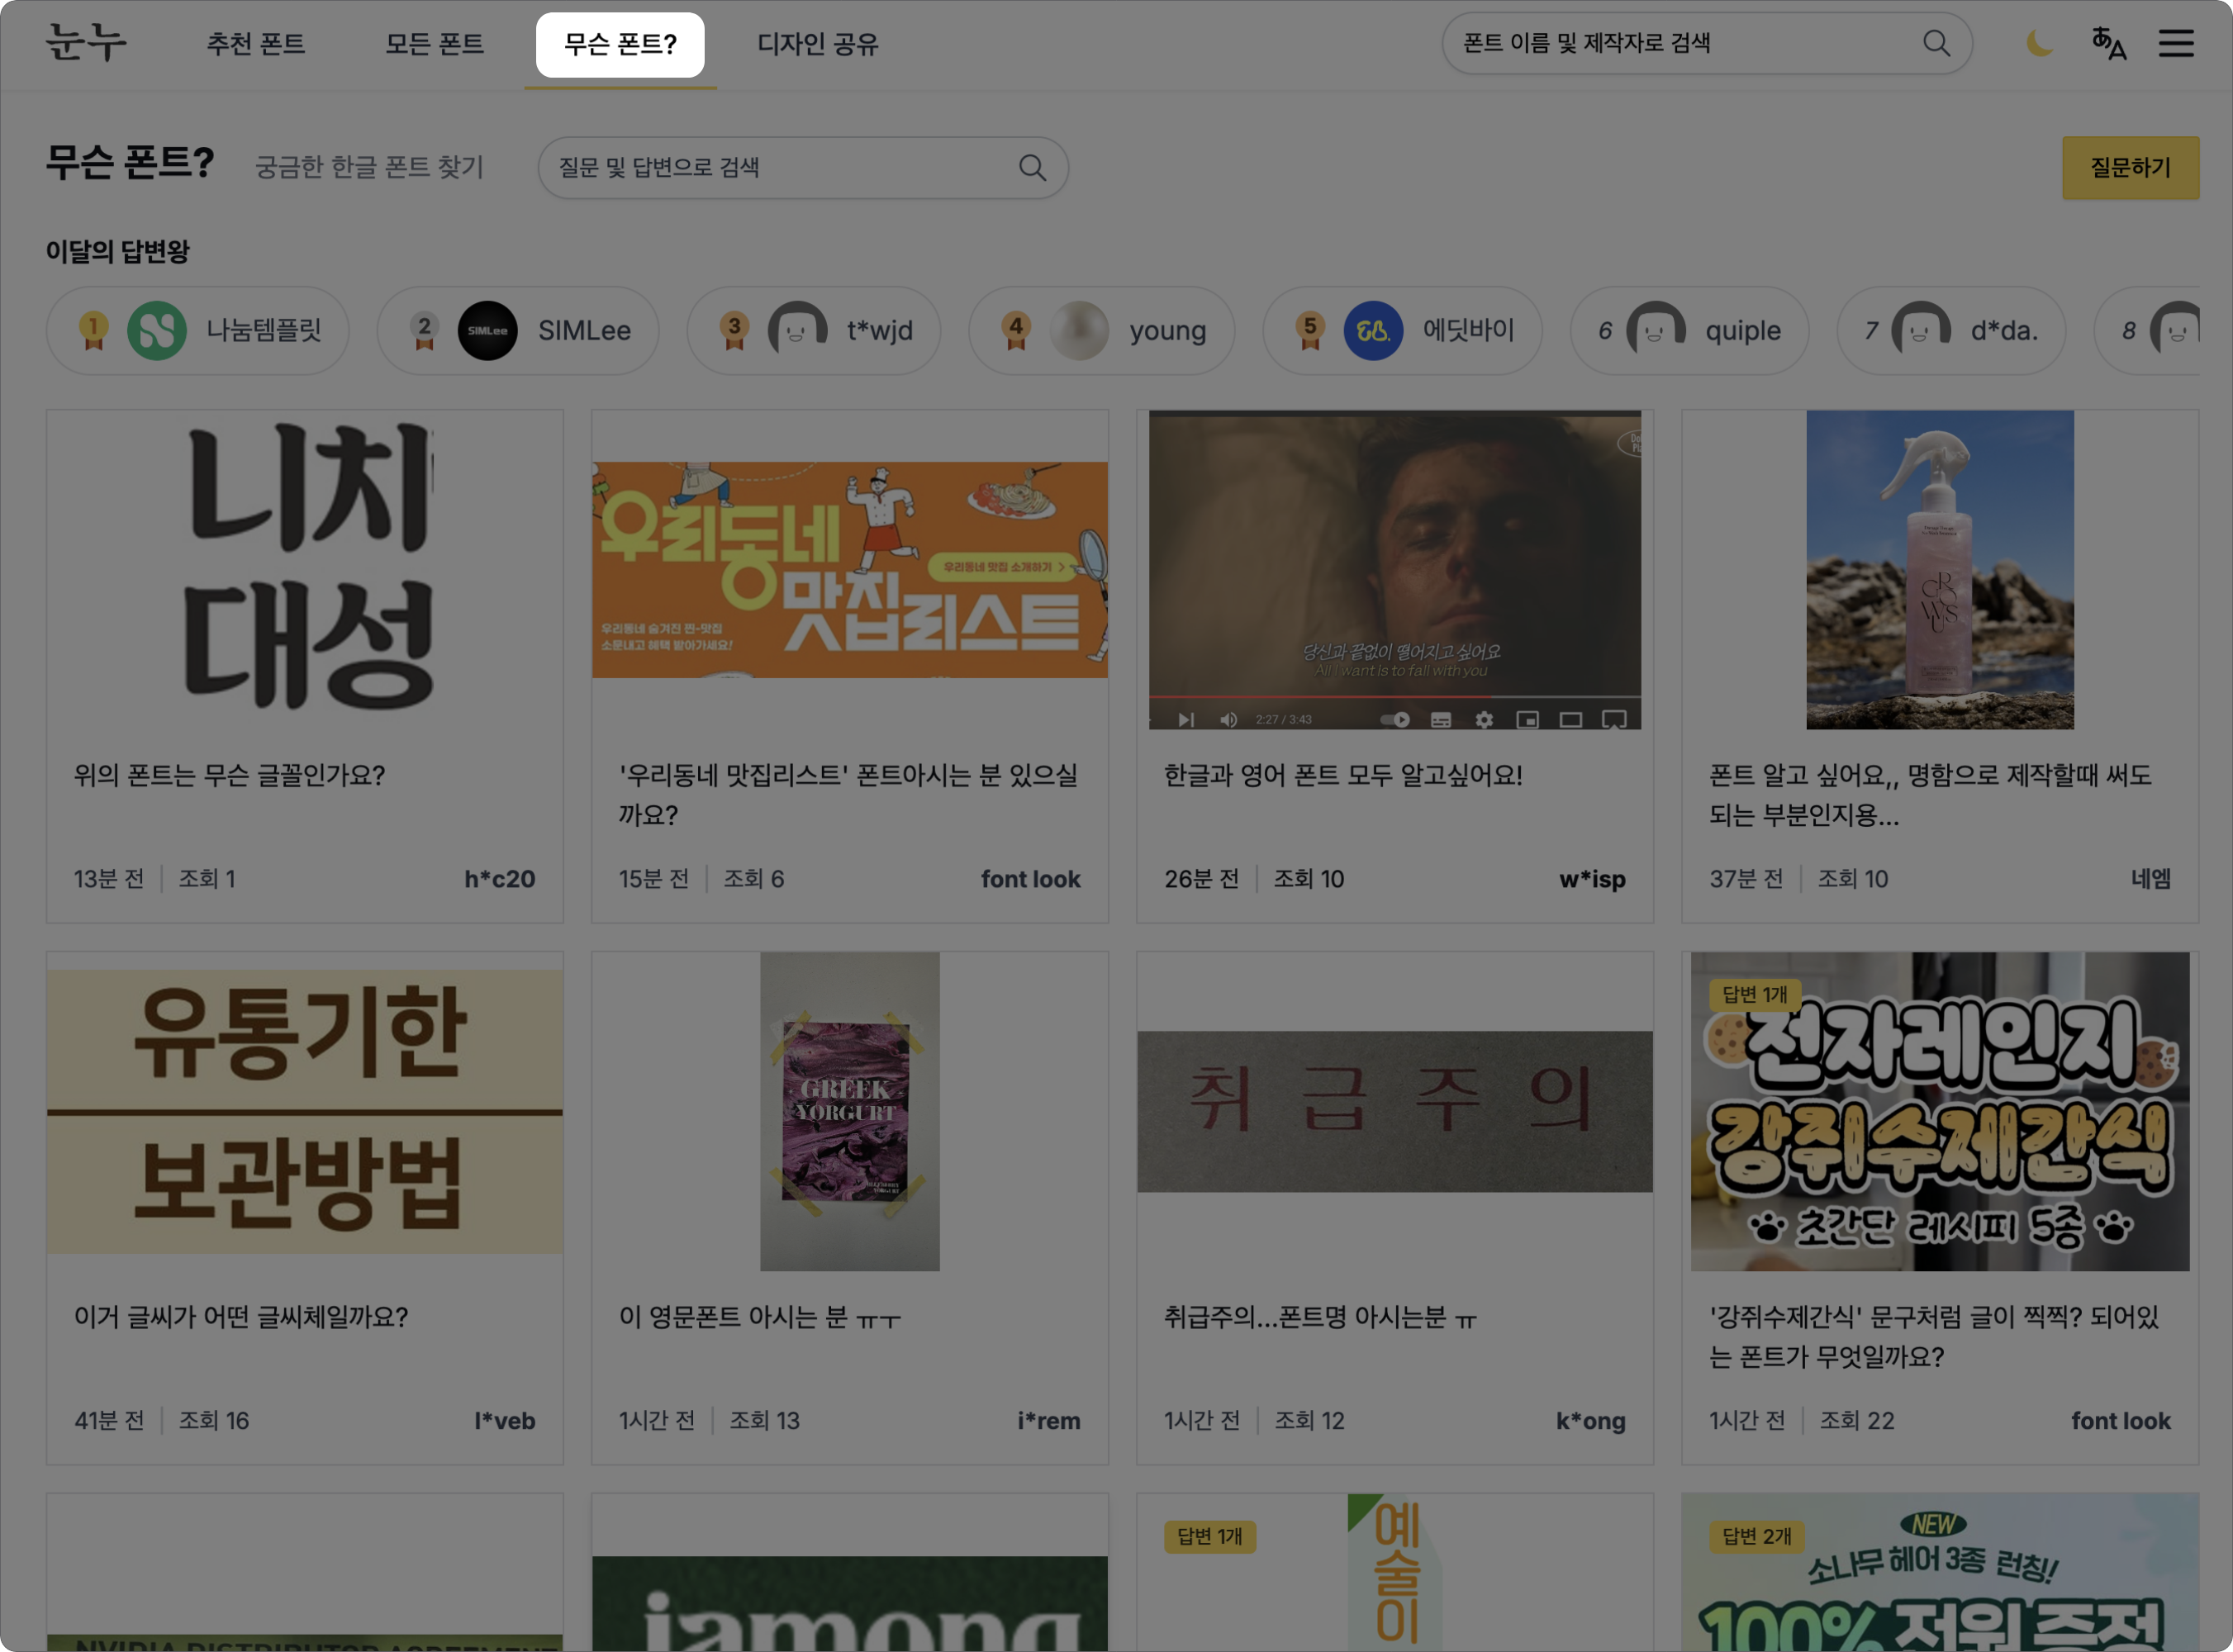Open the GREEK YORGURT poster thumbnail
Viewport: 2233px width, 1652px height.
click(x=850, y=1111)
